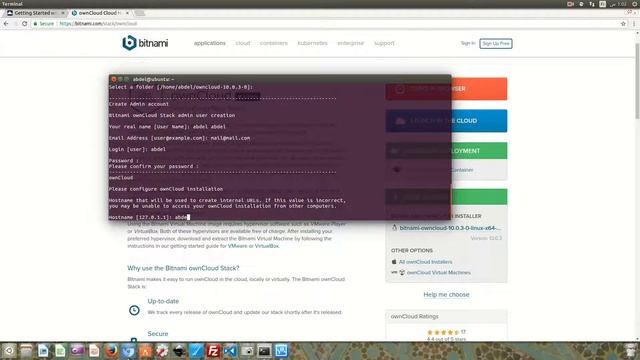Viewport: 640px width, 360px height.
Task: Click the screen recorder indicator in top panel
Action: [x=570, y=4]
